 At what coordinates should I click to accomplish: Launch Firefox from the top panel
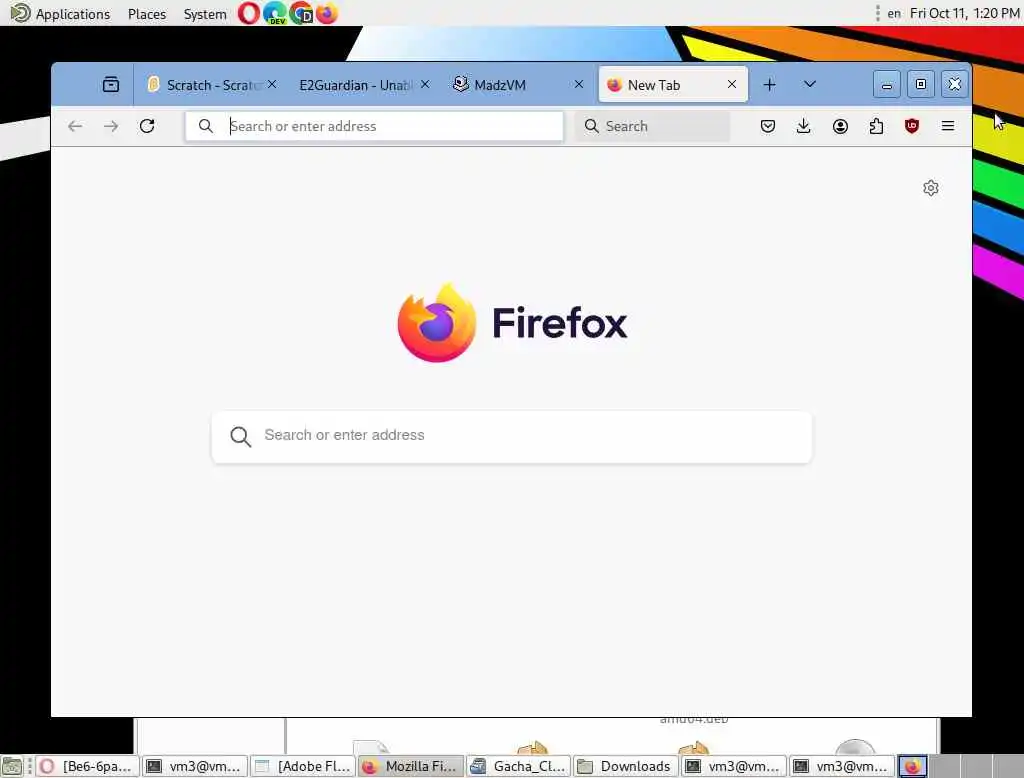tap(327, 13)
